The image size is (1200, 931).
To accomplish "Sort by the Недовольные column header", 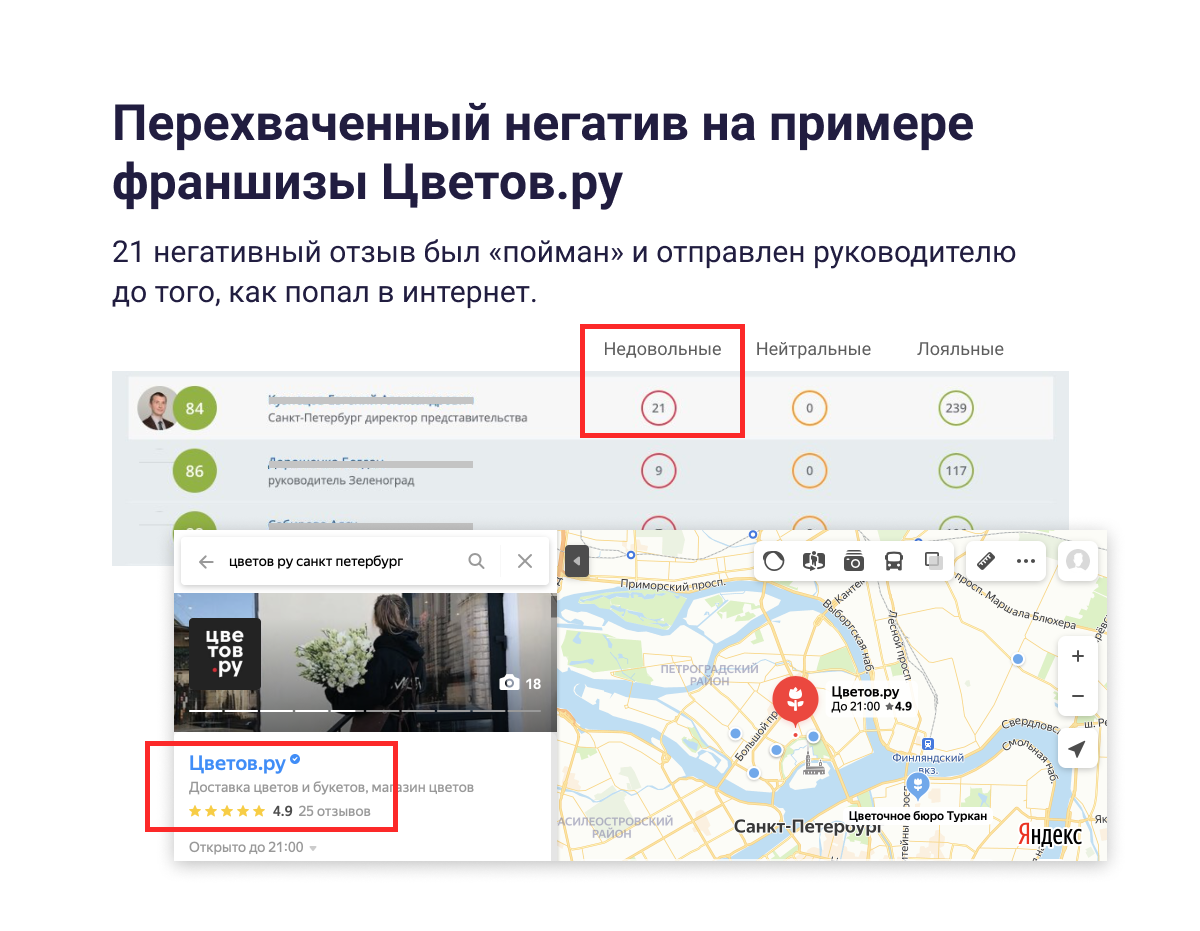I will (x=662, y=349).
